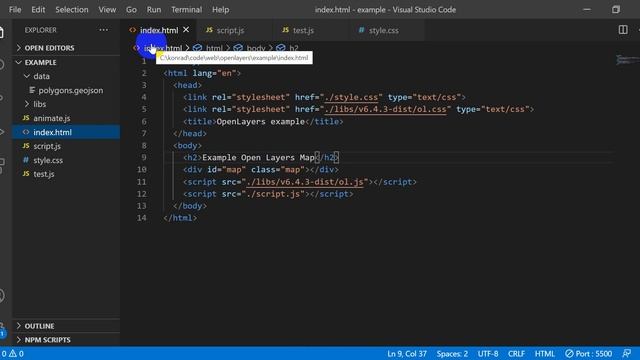640x360 pixels.
Task: Click the HTML icon on index.html tab
Action: click(132, 30)
